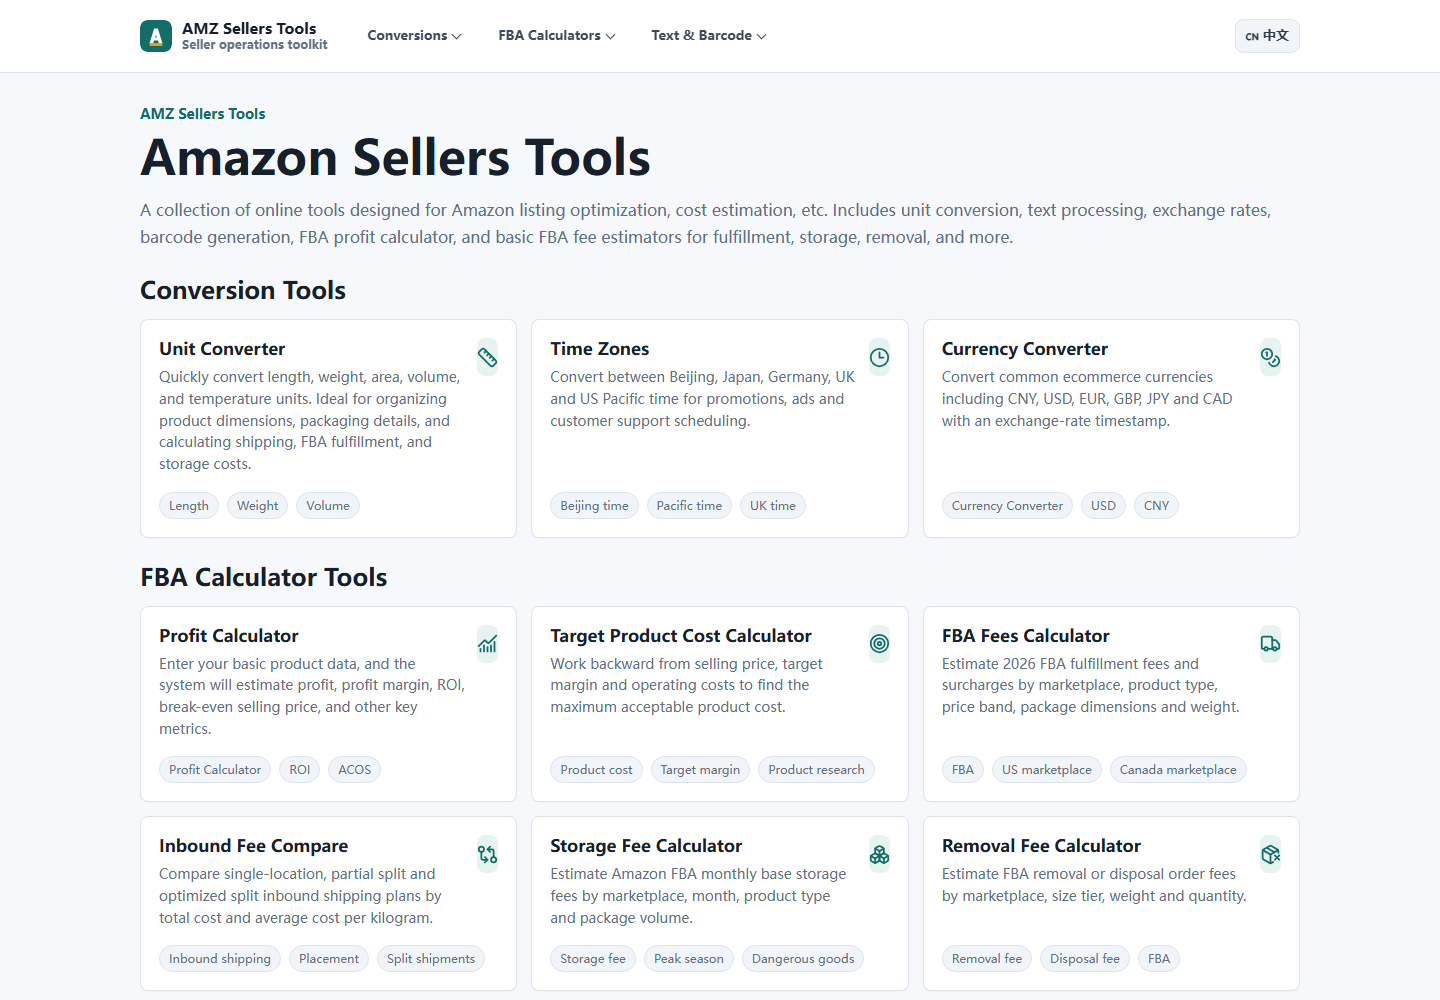This screenshot has width=1440, height=1000.
Task: Click the Placement tag
Action: point(329,959)
